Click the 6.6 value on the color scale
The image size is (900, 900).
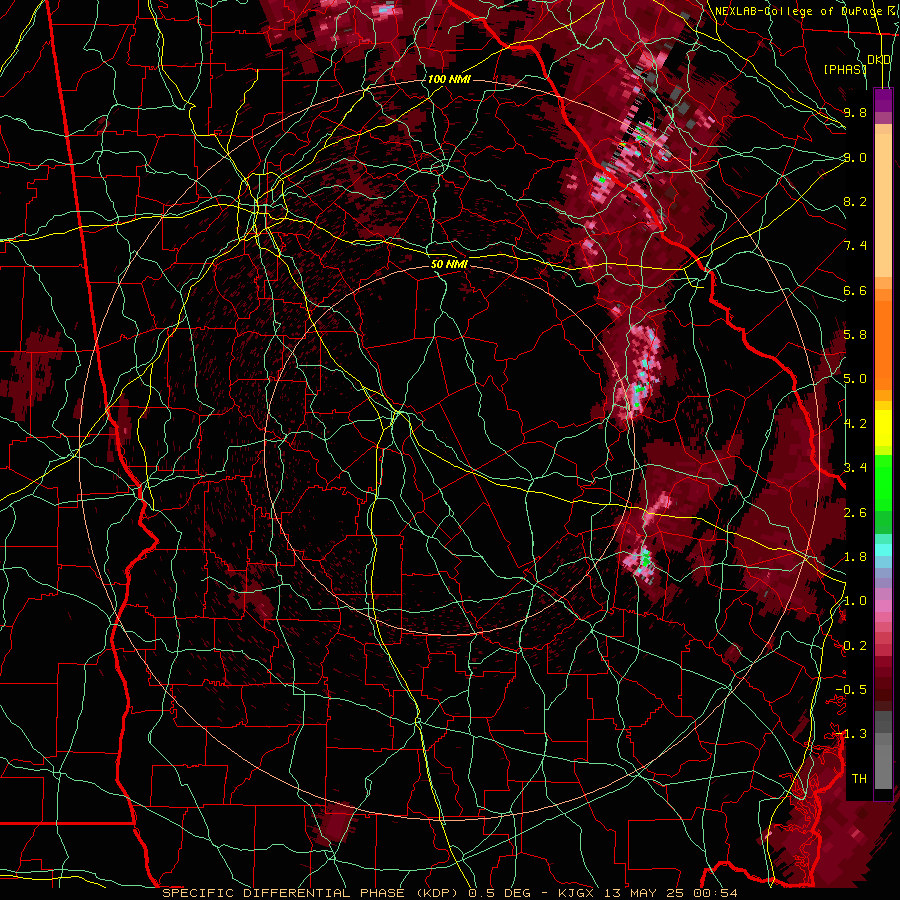pos(855,290)
